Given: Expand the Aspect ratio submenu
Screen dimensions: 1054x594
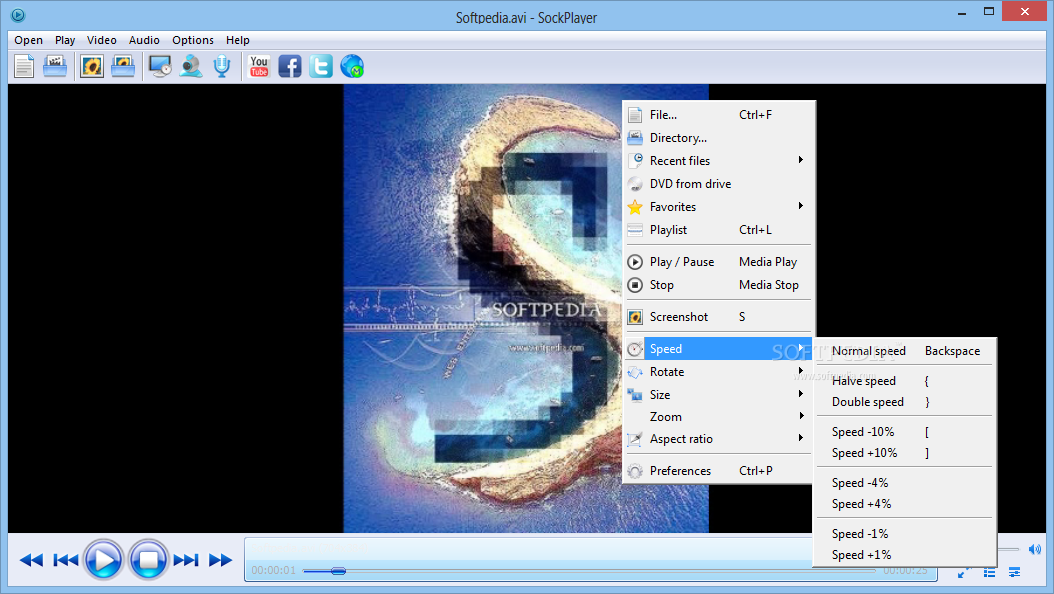Looking at the screenshot, I should point(718,439).
